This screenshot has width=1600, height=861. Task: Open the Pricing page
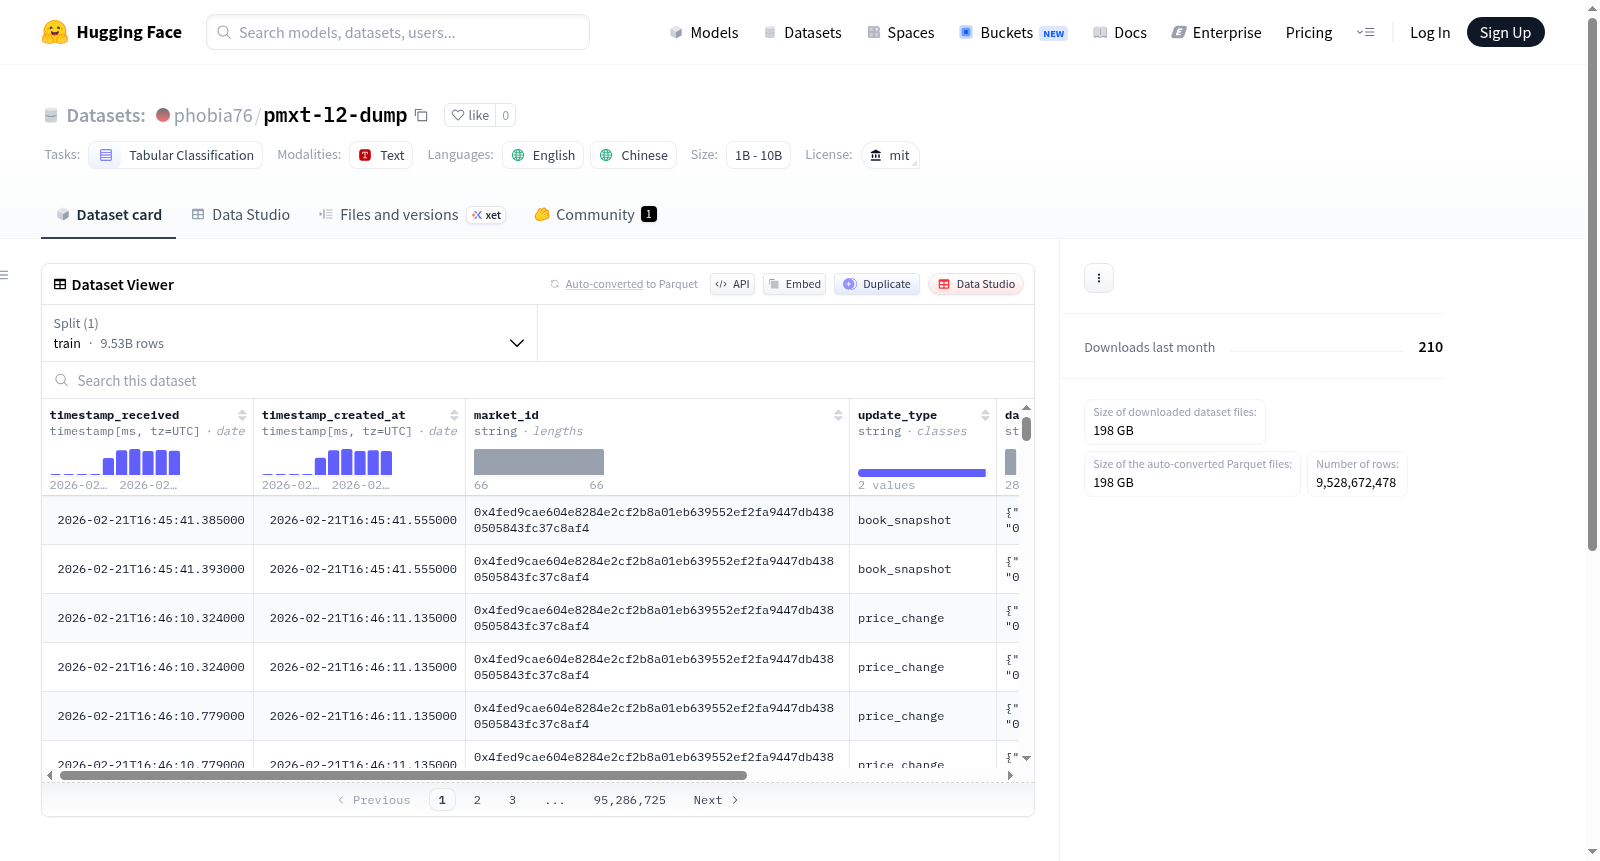click(1309, 33)
